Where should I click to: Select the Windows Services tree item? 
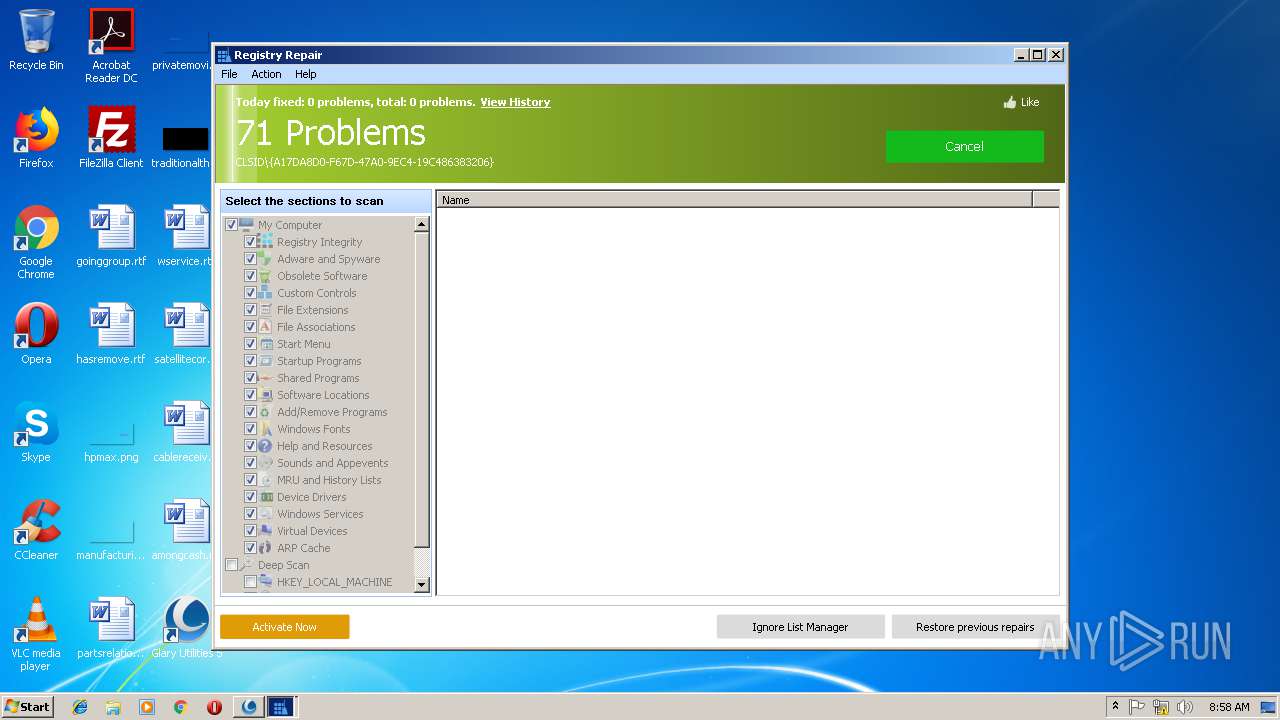click(320, 514)
